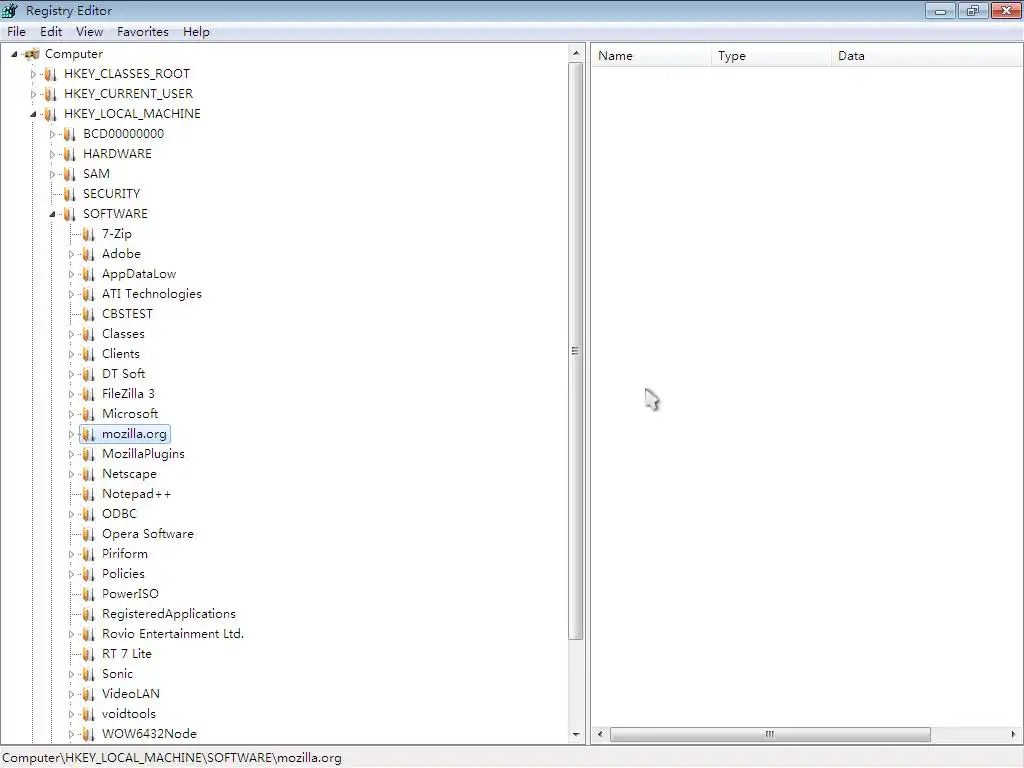This screenshot has height=768, width=1024.
Task: Click the CBSTEST folder icon
Action: point(89,314)
